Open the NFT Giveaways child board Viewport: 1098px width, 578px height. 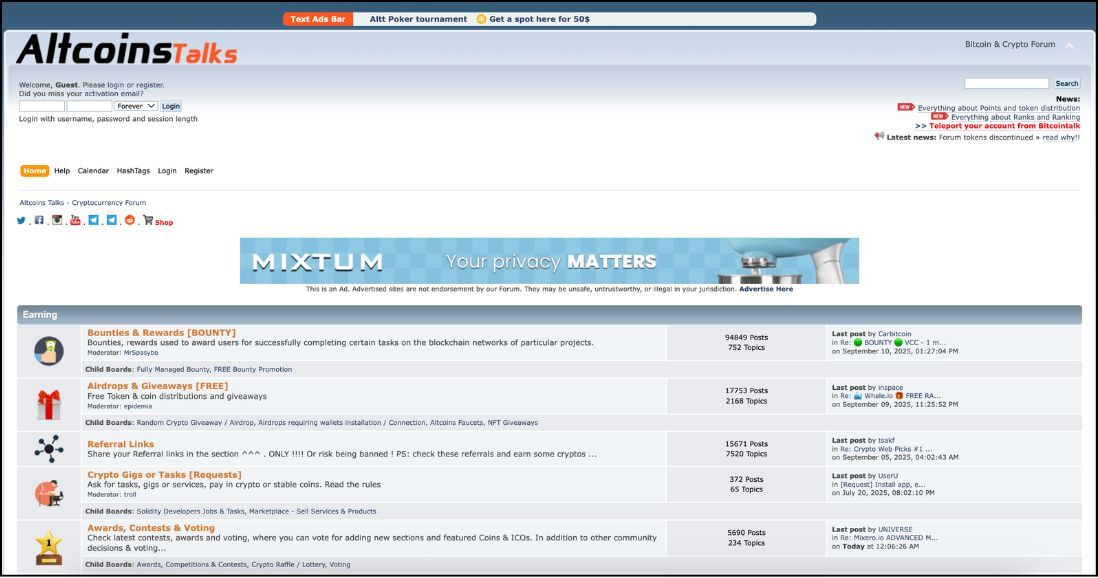click(513, 422)
